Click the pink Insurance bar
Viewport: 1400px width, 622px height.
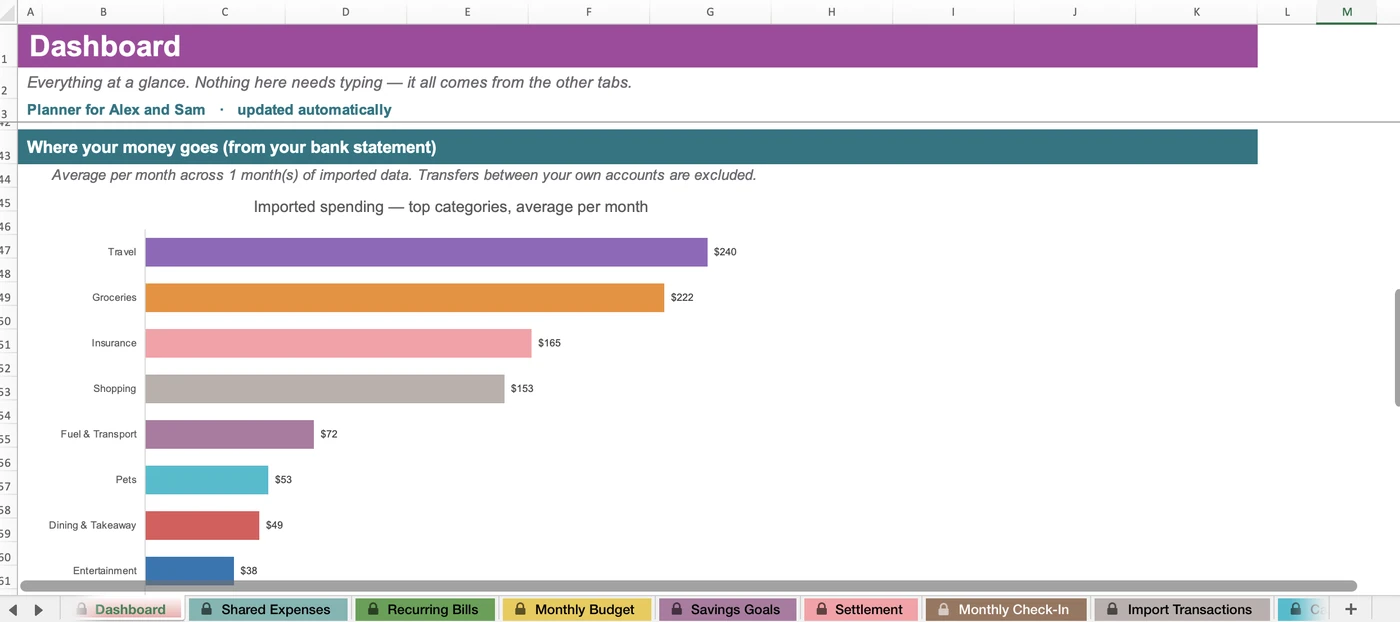coord(338,343)
